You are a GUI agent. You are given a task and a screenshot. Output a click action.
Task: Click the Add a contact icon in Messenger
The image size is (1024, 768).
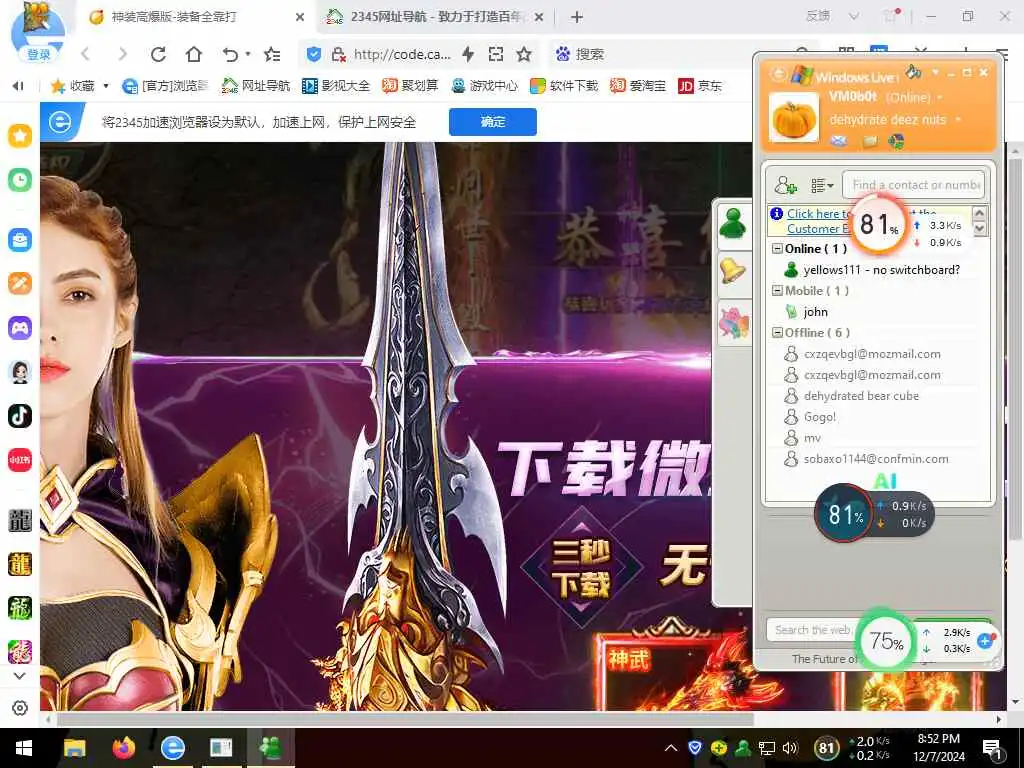coord(786,185)
